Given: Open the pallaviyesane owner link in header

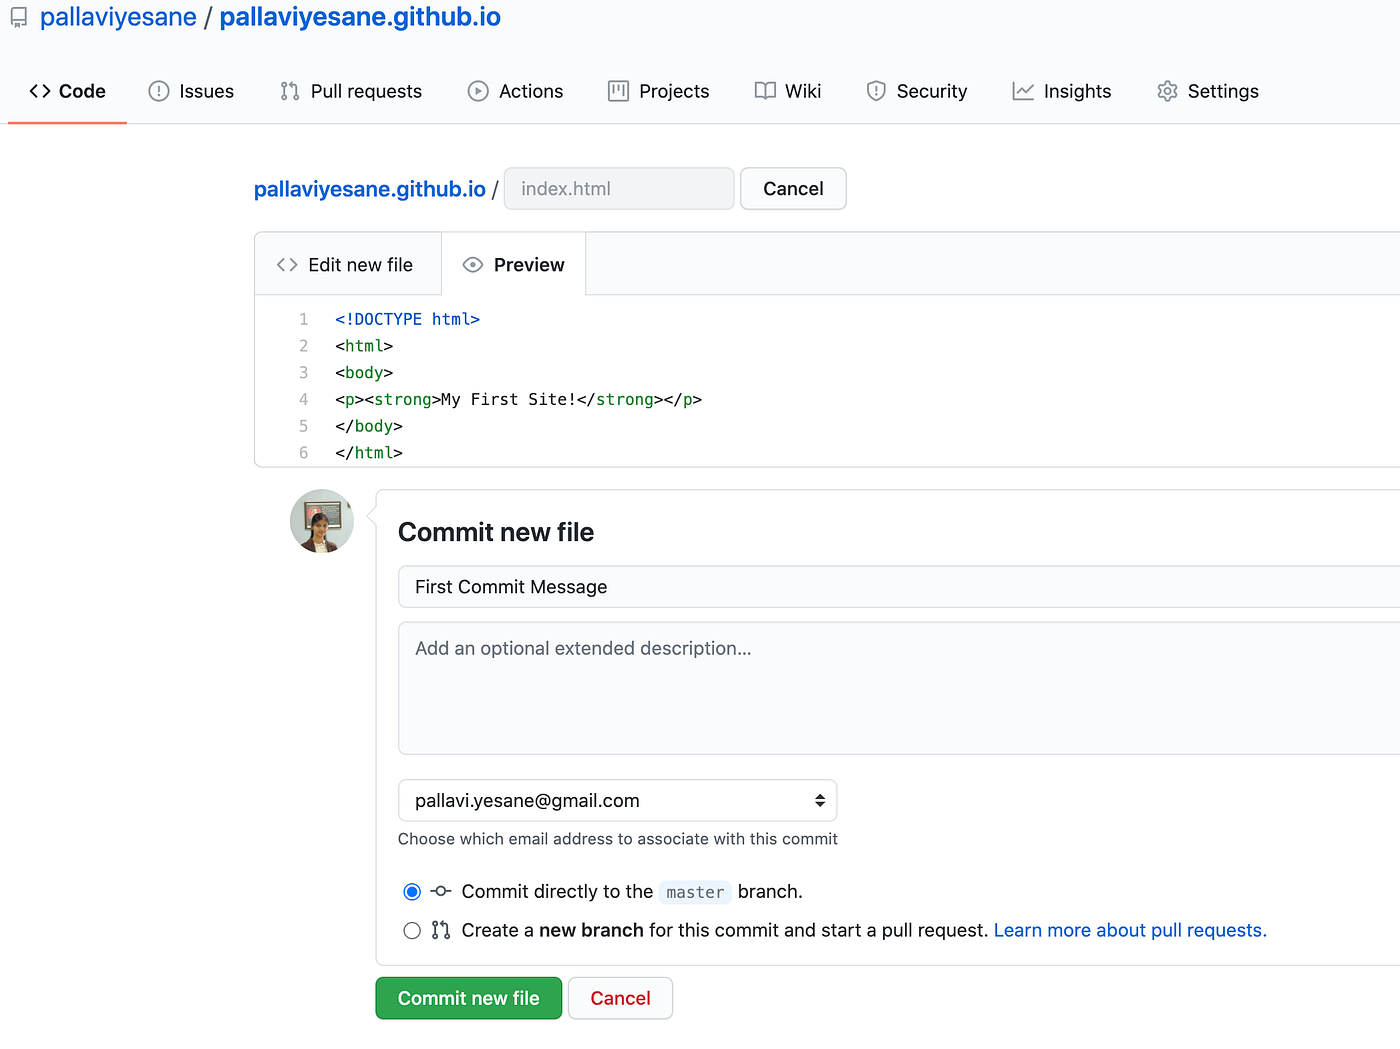Looking at the screenshot, I should (x=118, y=17).
